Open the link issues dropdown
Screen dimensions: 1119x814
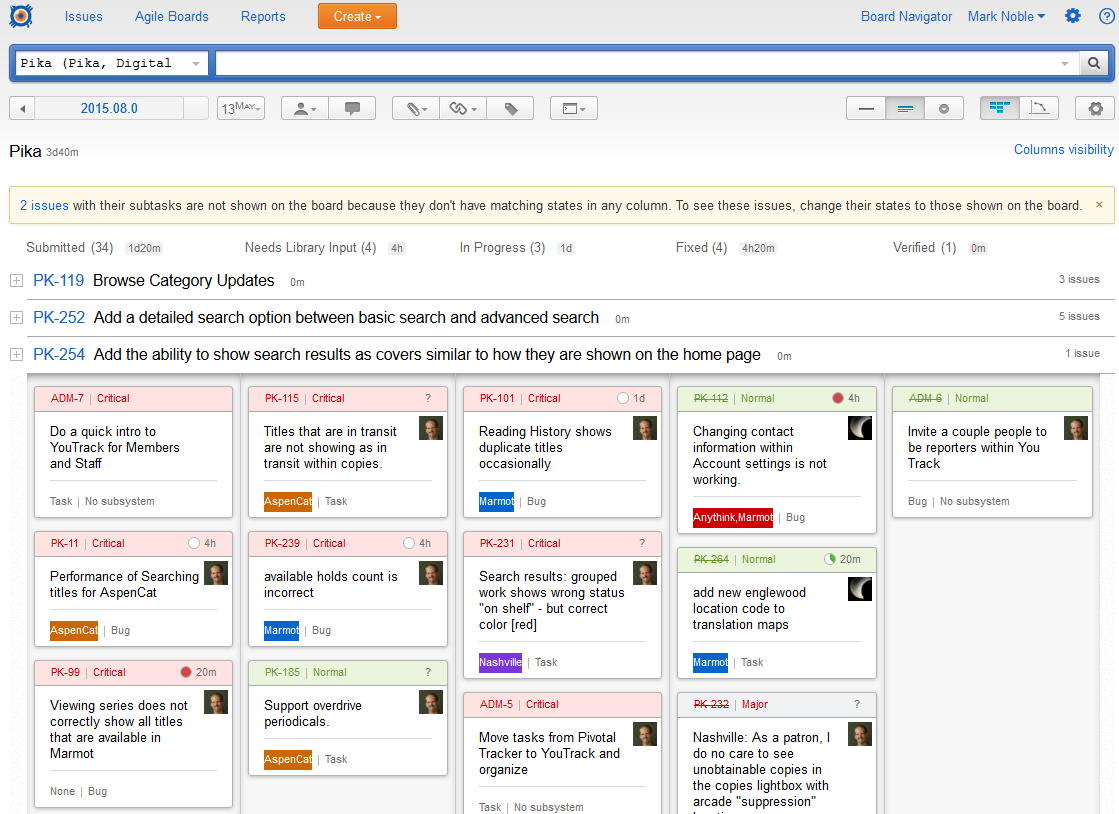(462, 108)
